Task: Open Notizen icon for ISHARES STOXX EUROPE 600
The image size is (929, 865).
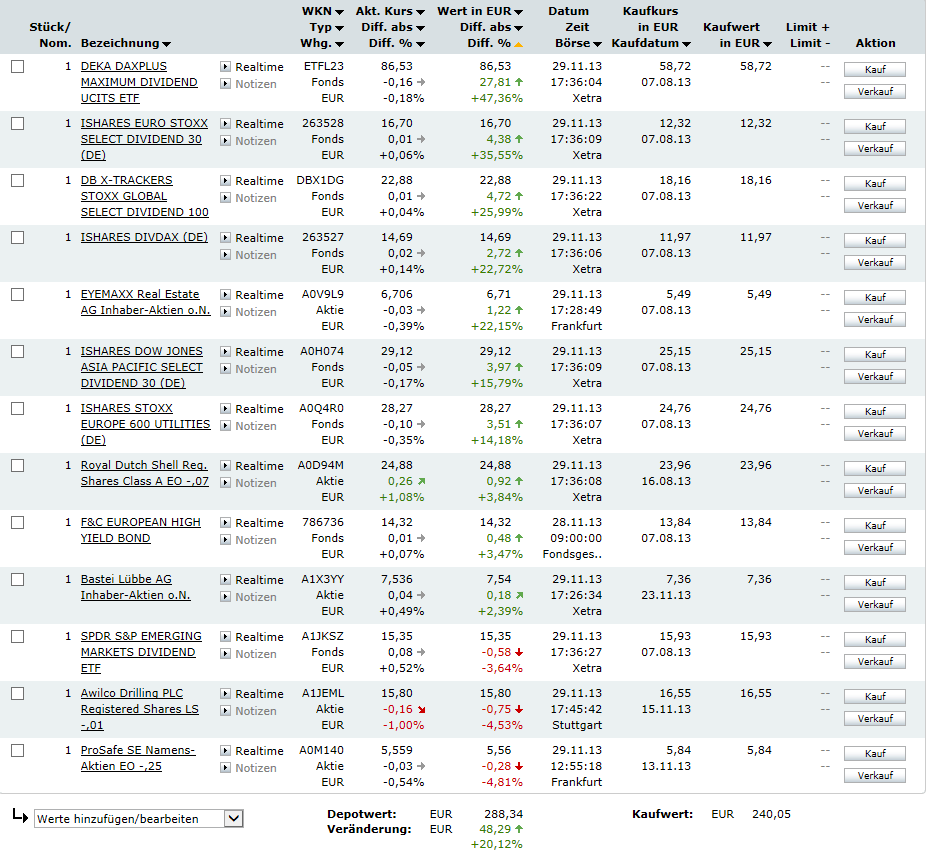Action: (x=225, y=425)
